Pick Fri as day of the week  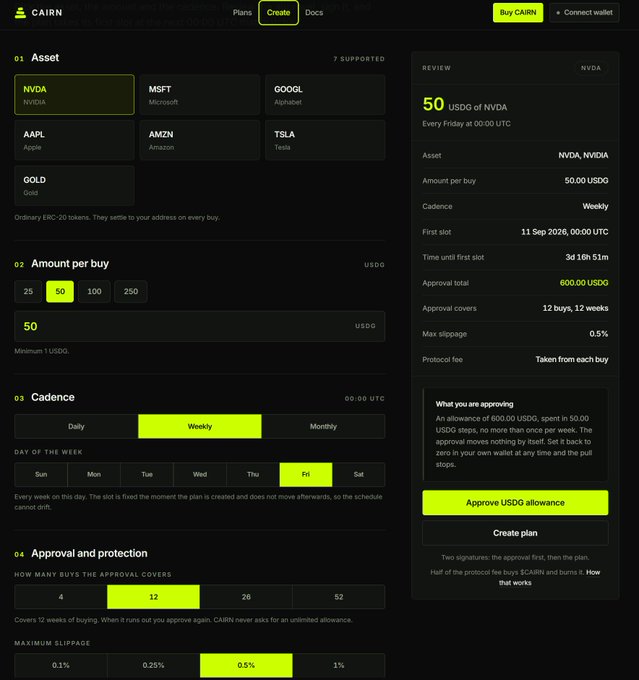point(306,474)
